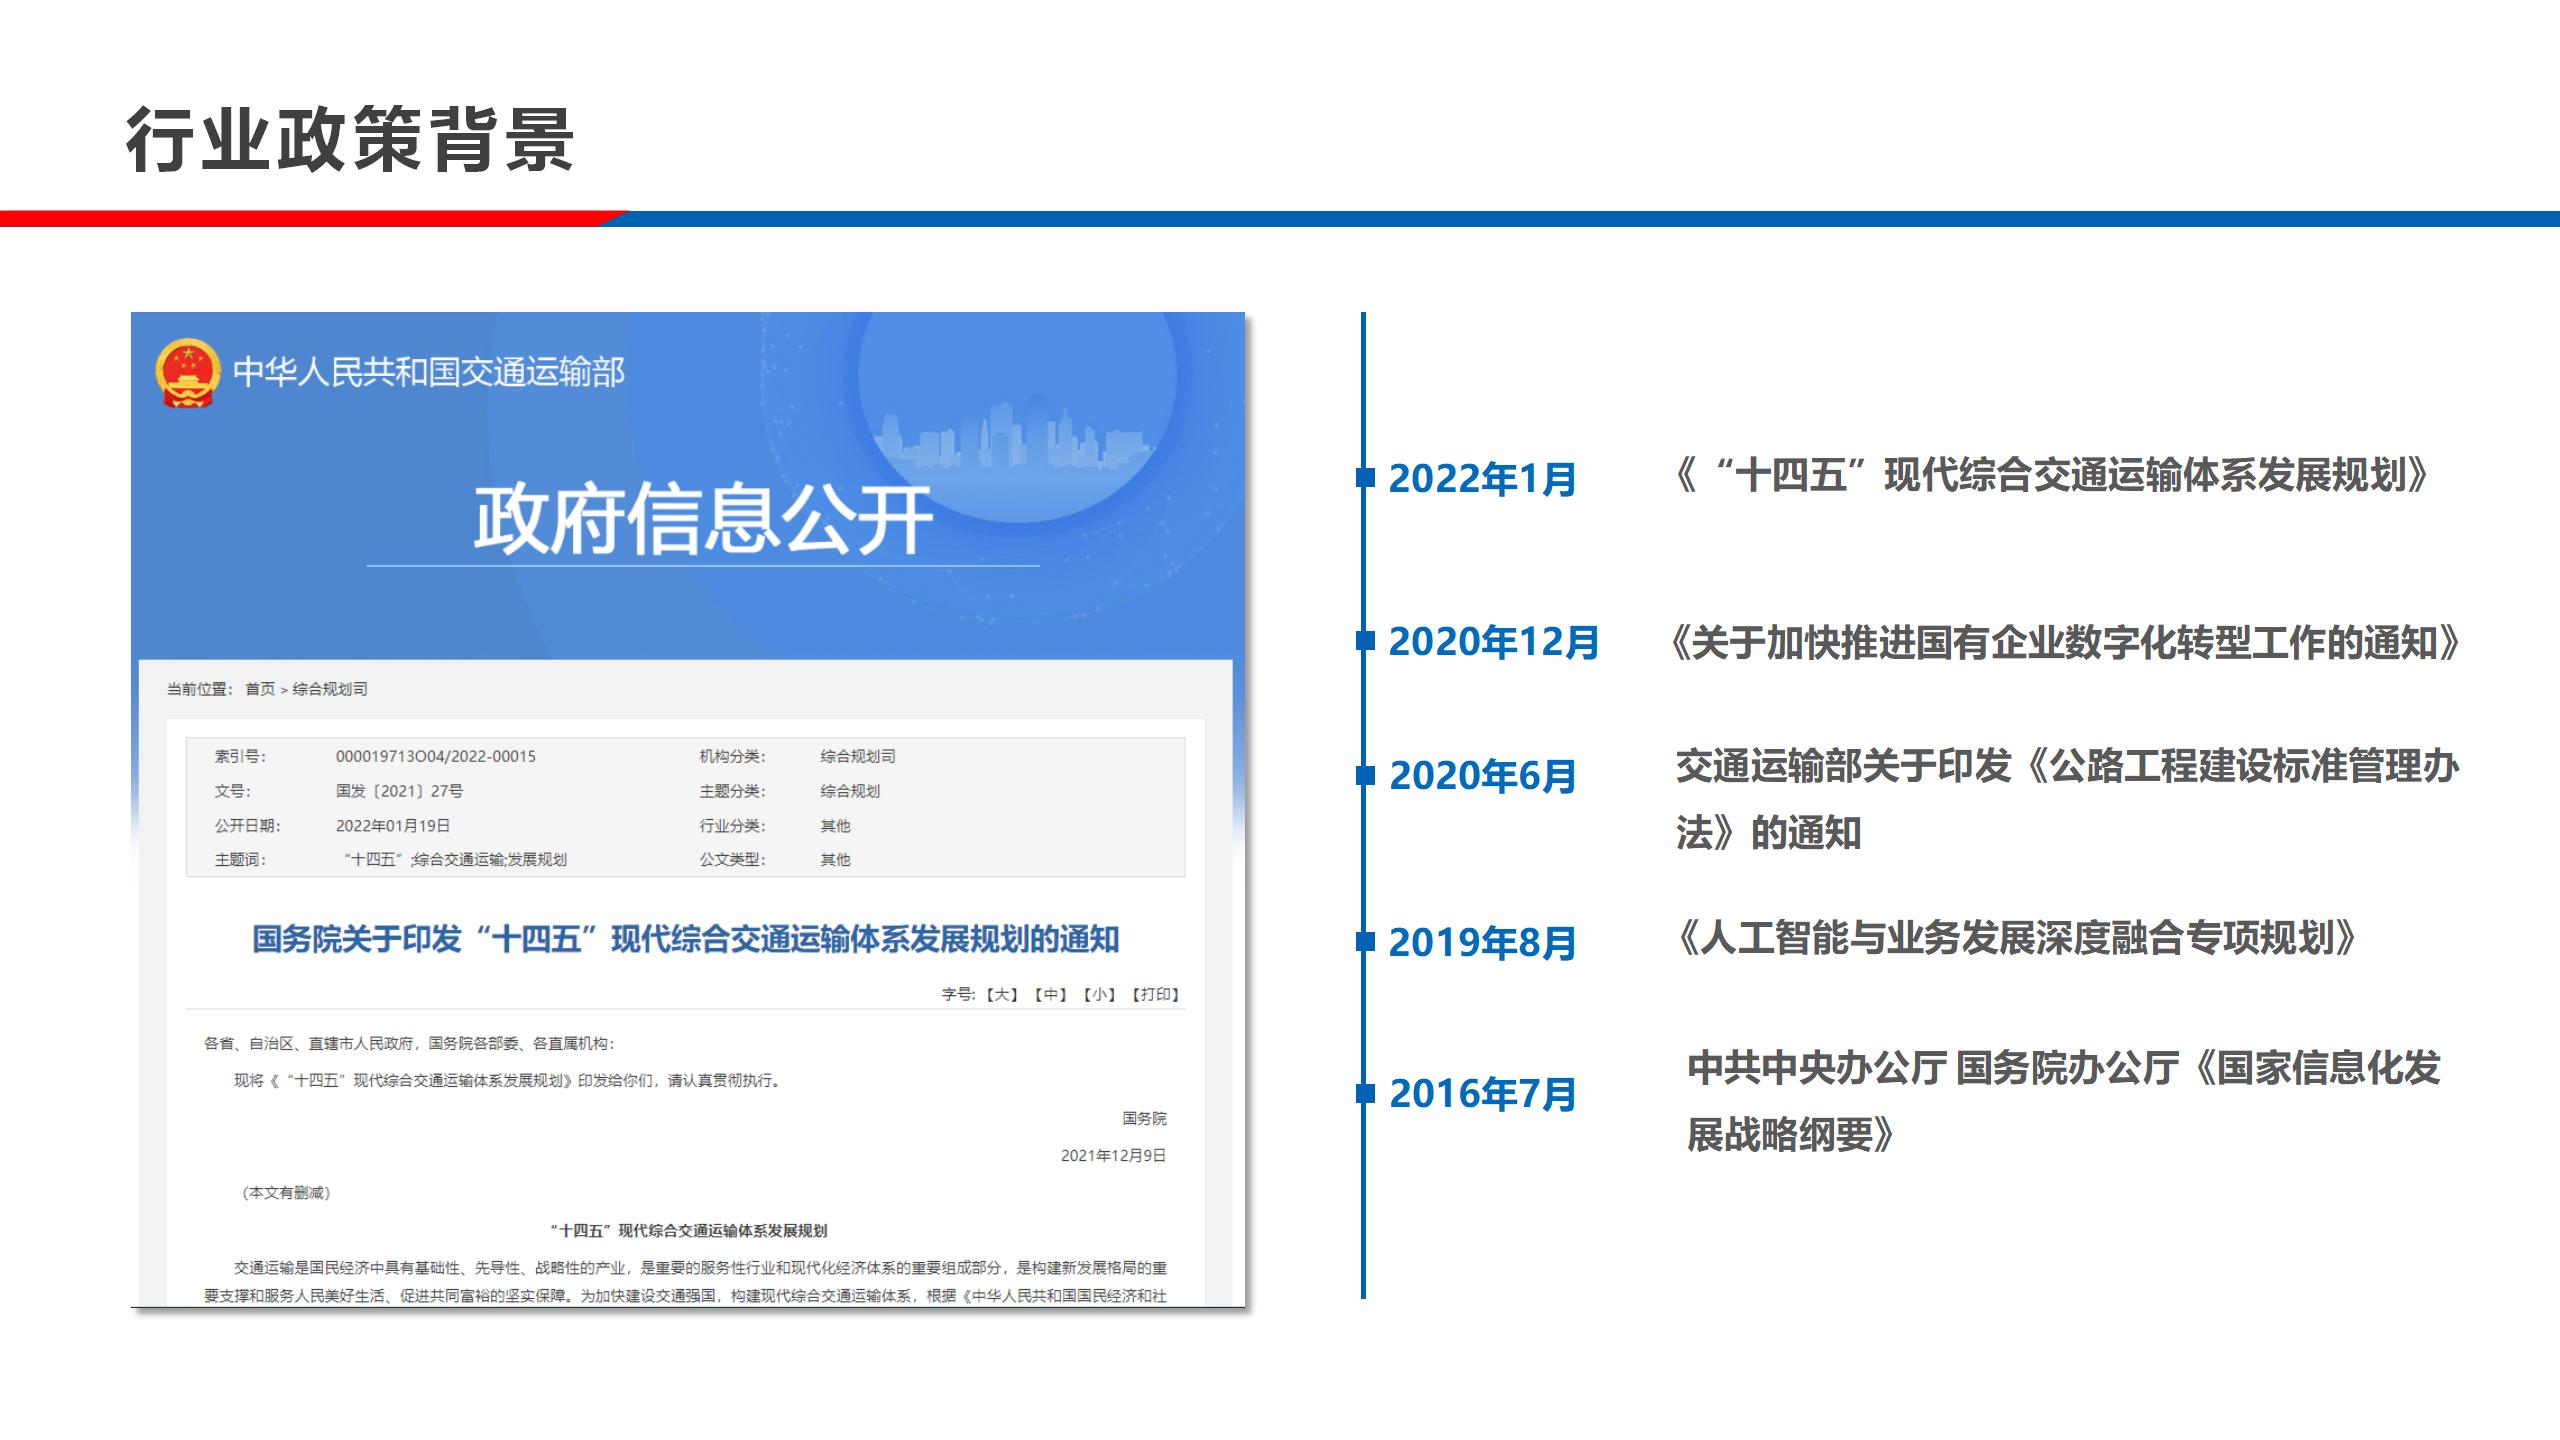Click the greeting line 各省、自治区、直辖市人民政府
Image resolution: width=2560 pixels, height=1440 pixels.
pyautogui.click(x=410, y=1043)
